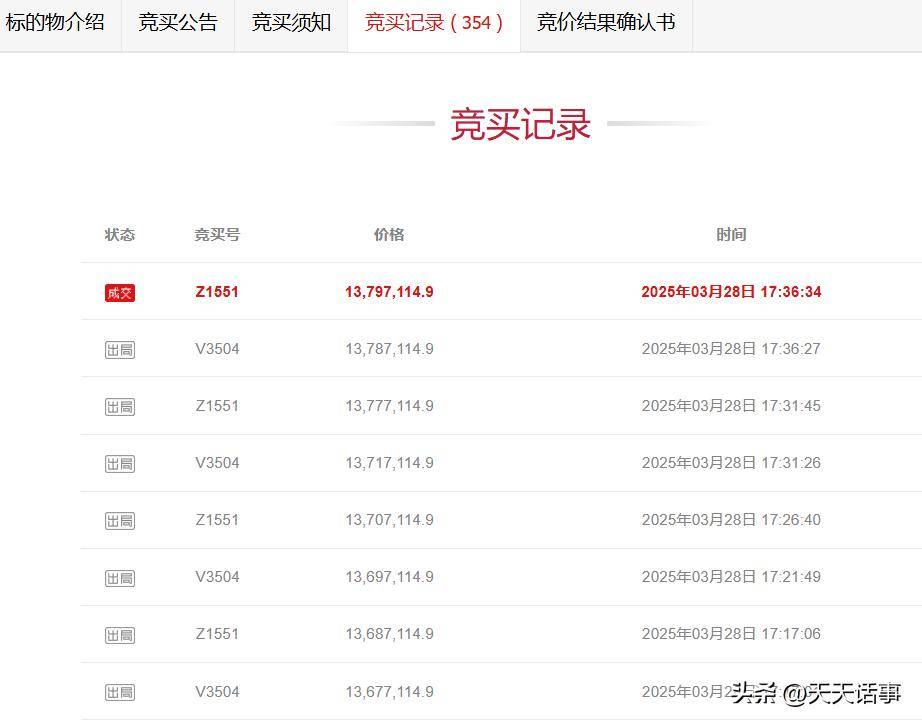Click bidder V3504 in the 13,717,114.9 row
Image resolution: width=922 pixels, height=726 pixels.
pyautogui.click(x=217, y=463)
